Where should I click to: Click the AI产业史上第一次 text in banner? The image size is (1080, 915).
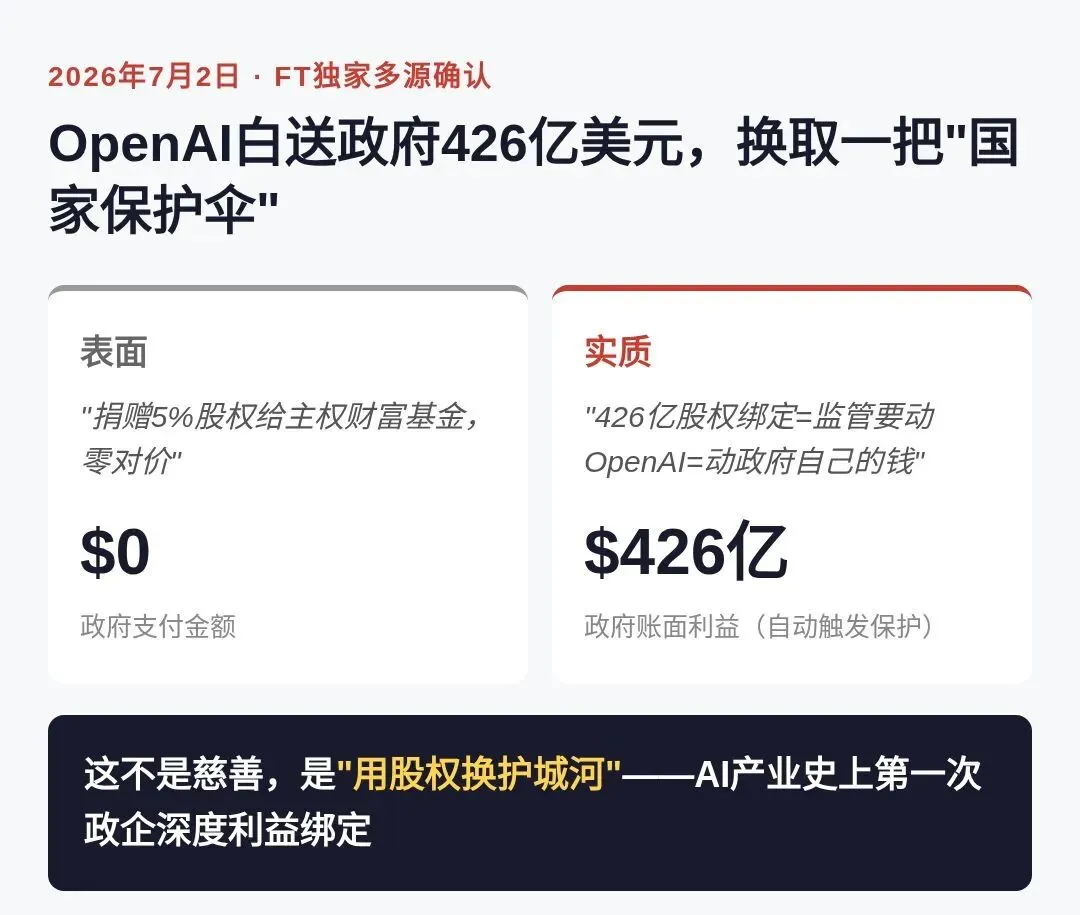tap(838, 773)
